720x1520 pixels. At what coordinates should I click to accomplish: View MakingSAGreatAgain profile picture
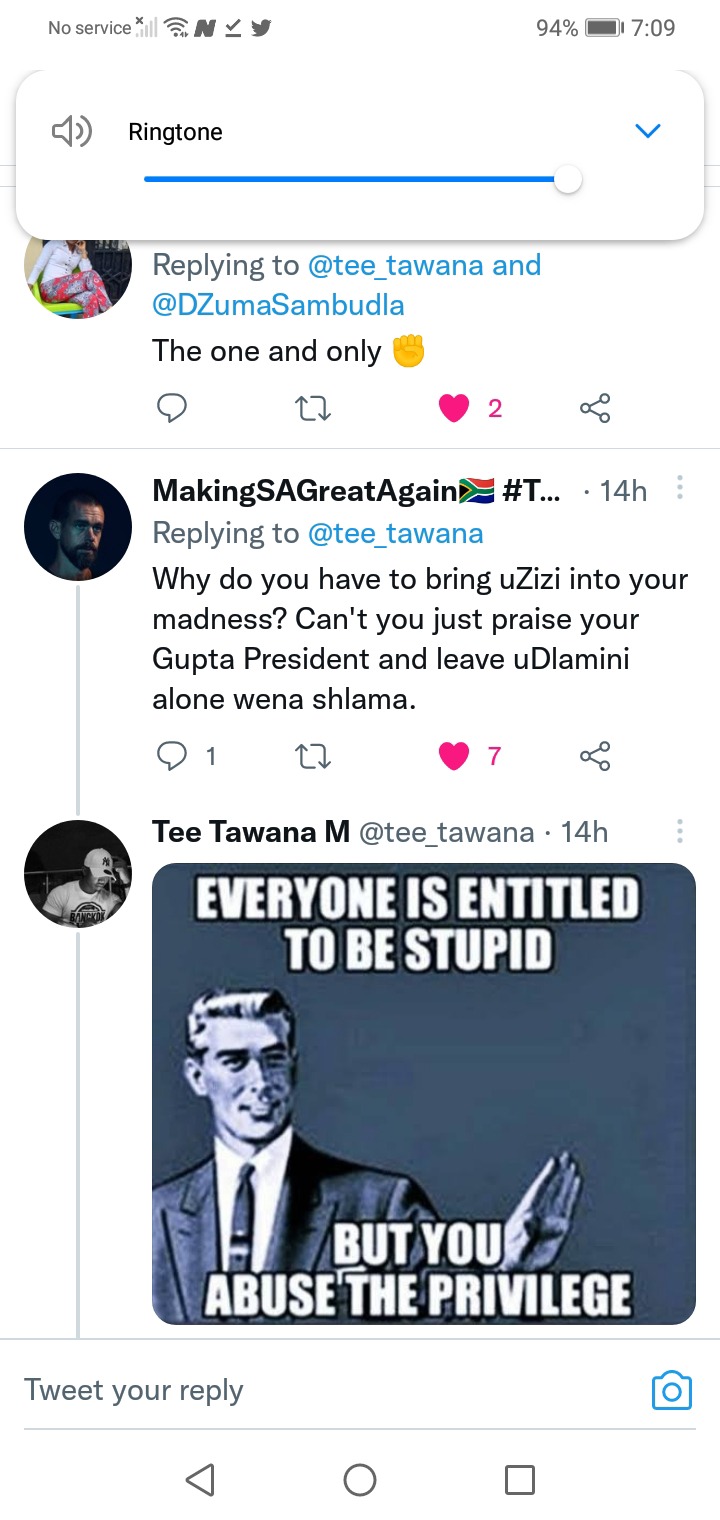pos(78,527)
